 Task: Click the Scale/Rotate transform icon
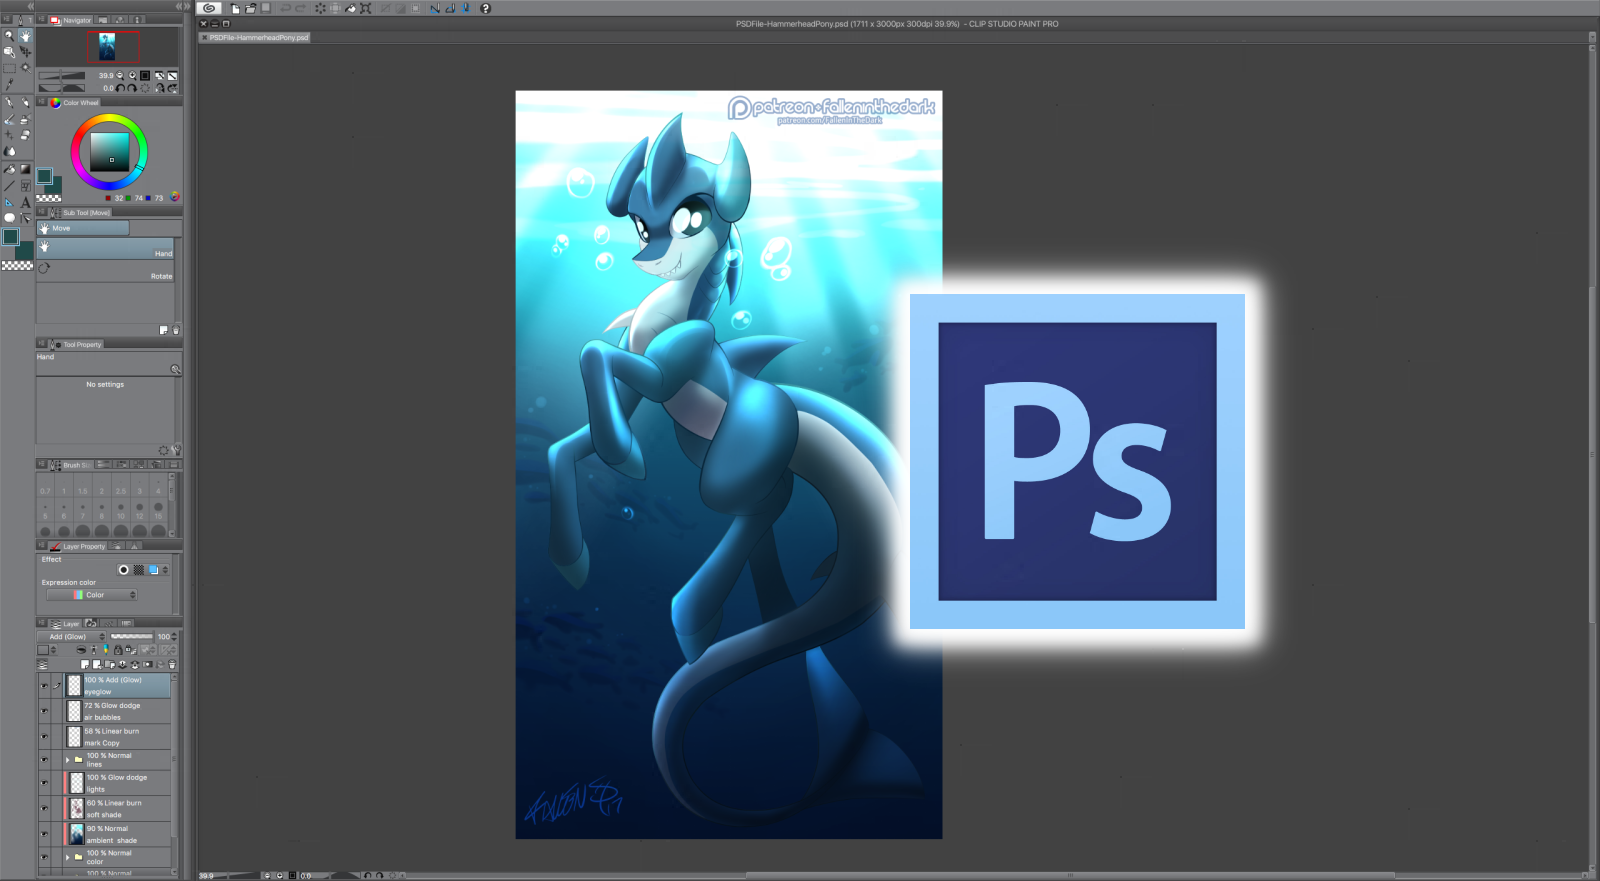pos(366,8)
